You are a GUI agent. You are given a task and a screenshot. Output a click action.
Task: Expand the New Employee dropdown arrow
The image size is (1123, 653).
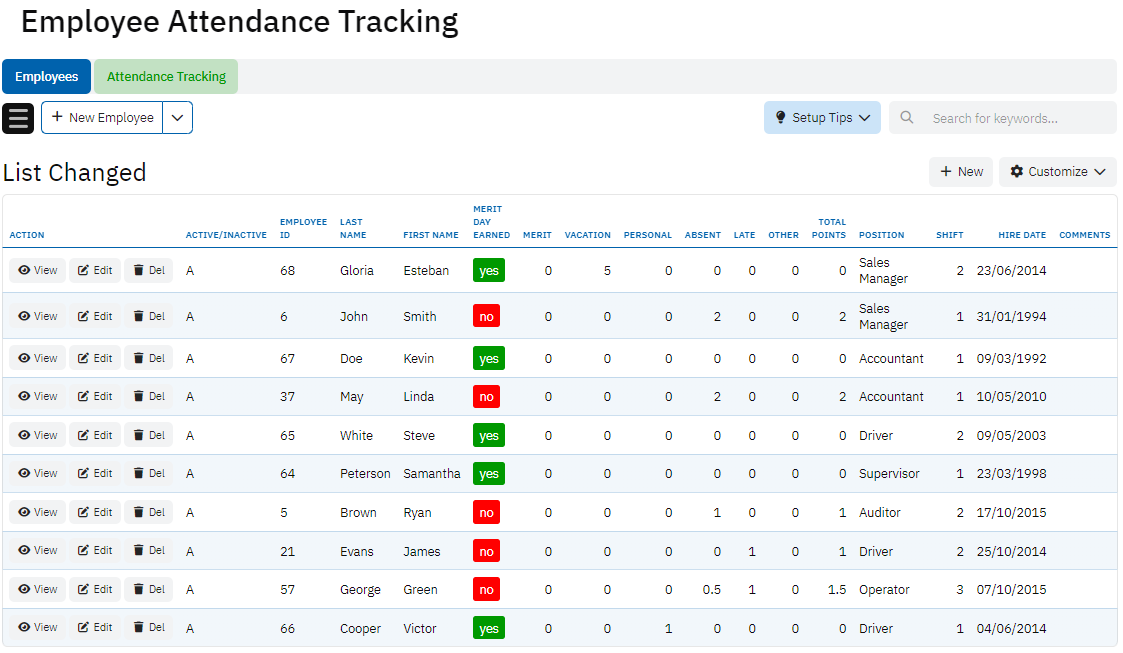(177, 118)
